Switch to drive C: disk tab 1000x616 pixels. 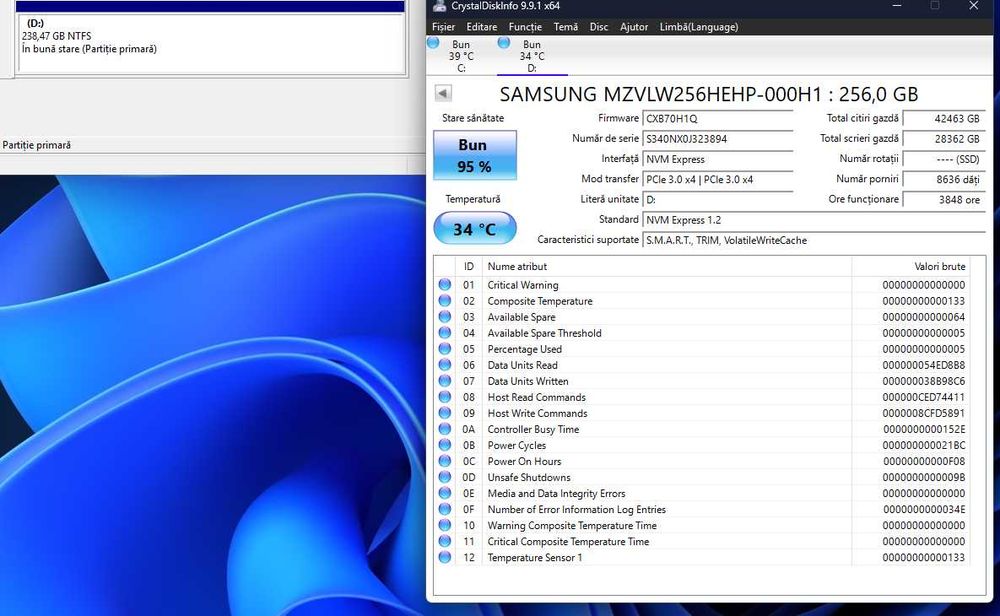460,56
